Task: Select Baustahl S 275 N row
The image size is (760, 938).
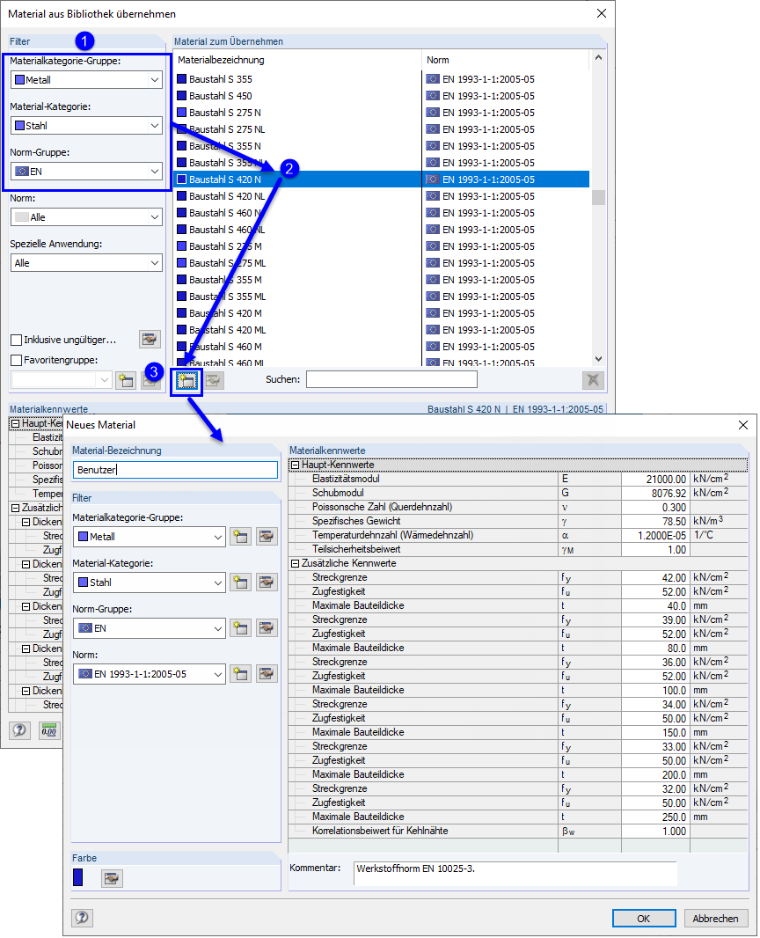Action: [x=381, y=112]
